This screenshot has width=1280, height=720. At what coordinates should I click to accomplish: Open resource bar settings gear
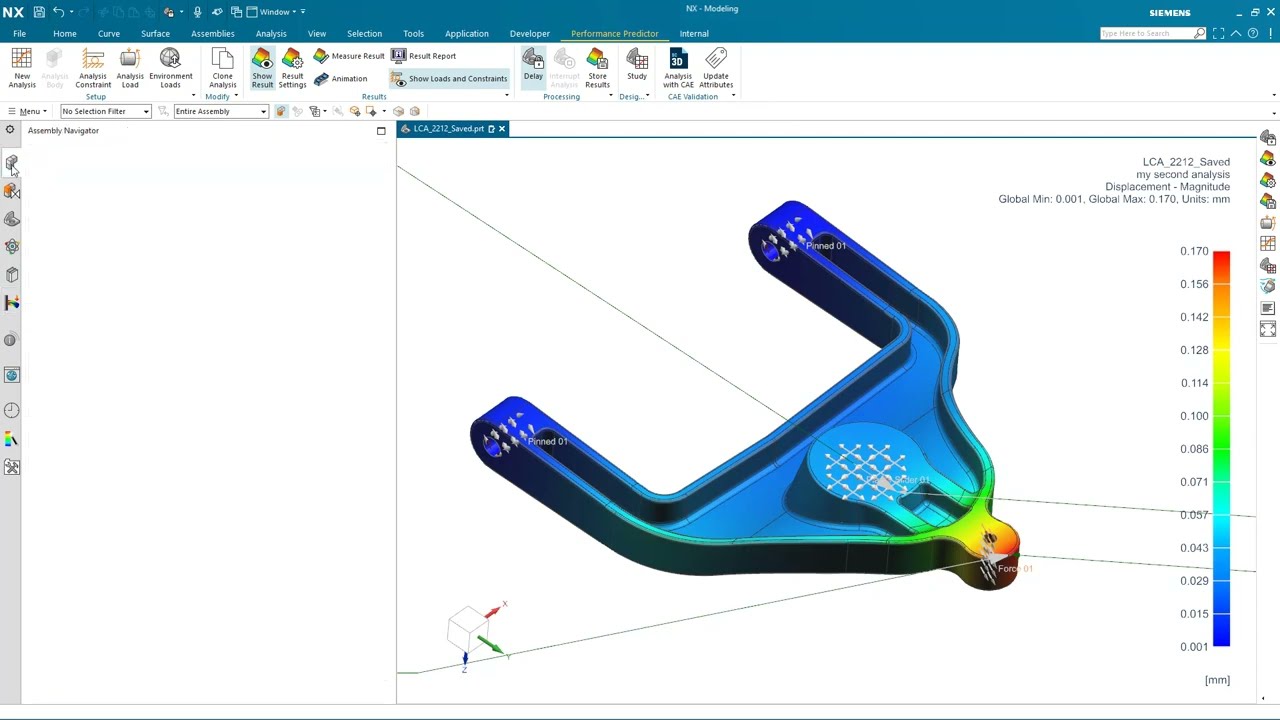point(10,130)
